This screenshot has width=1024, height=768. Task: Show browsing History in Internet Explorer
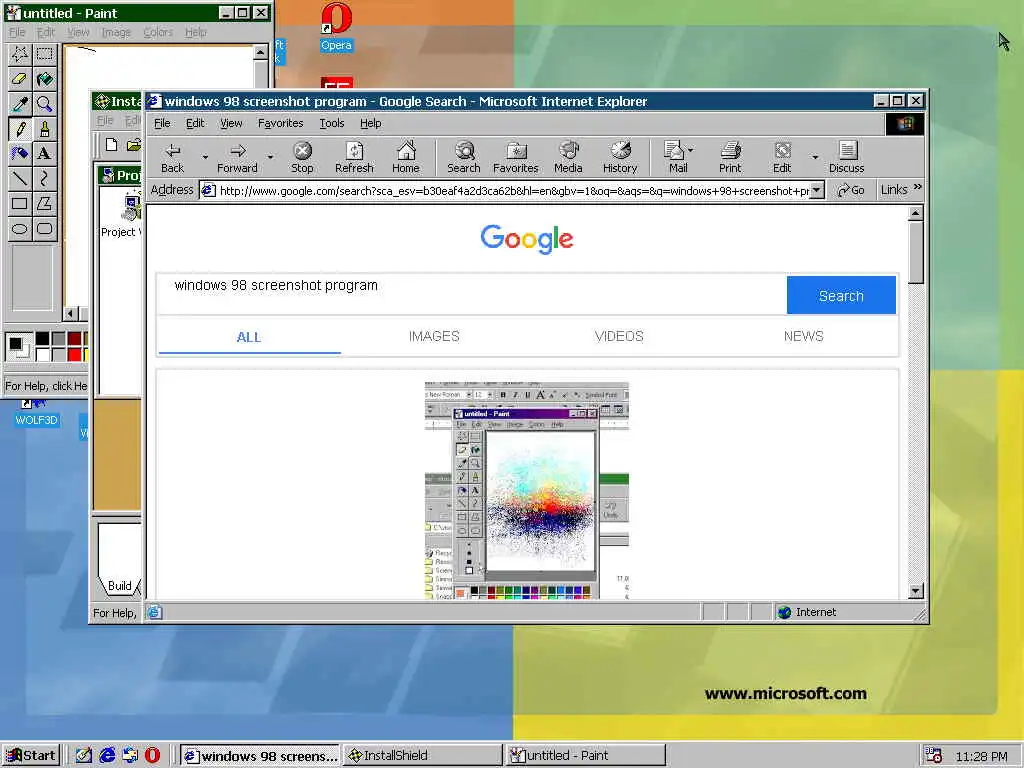tap(620, 157)
